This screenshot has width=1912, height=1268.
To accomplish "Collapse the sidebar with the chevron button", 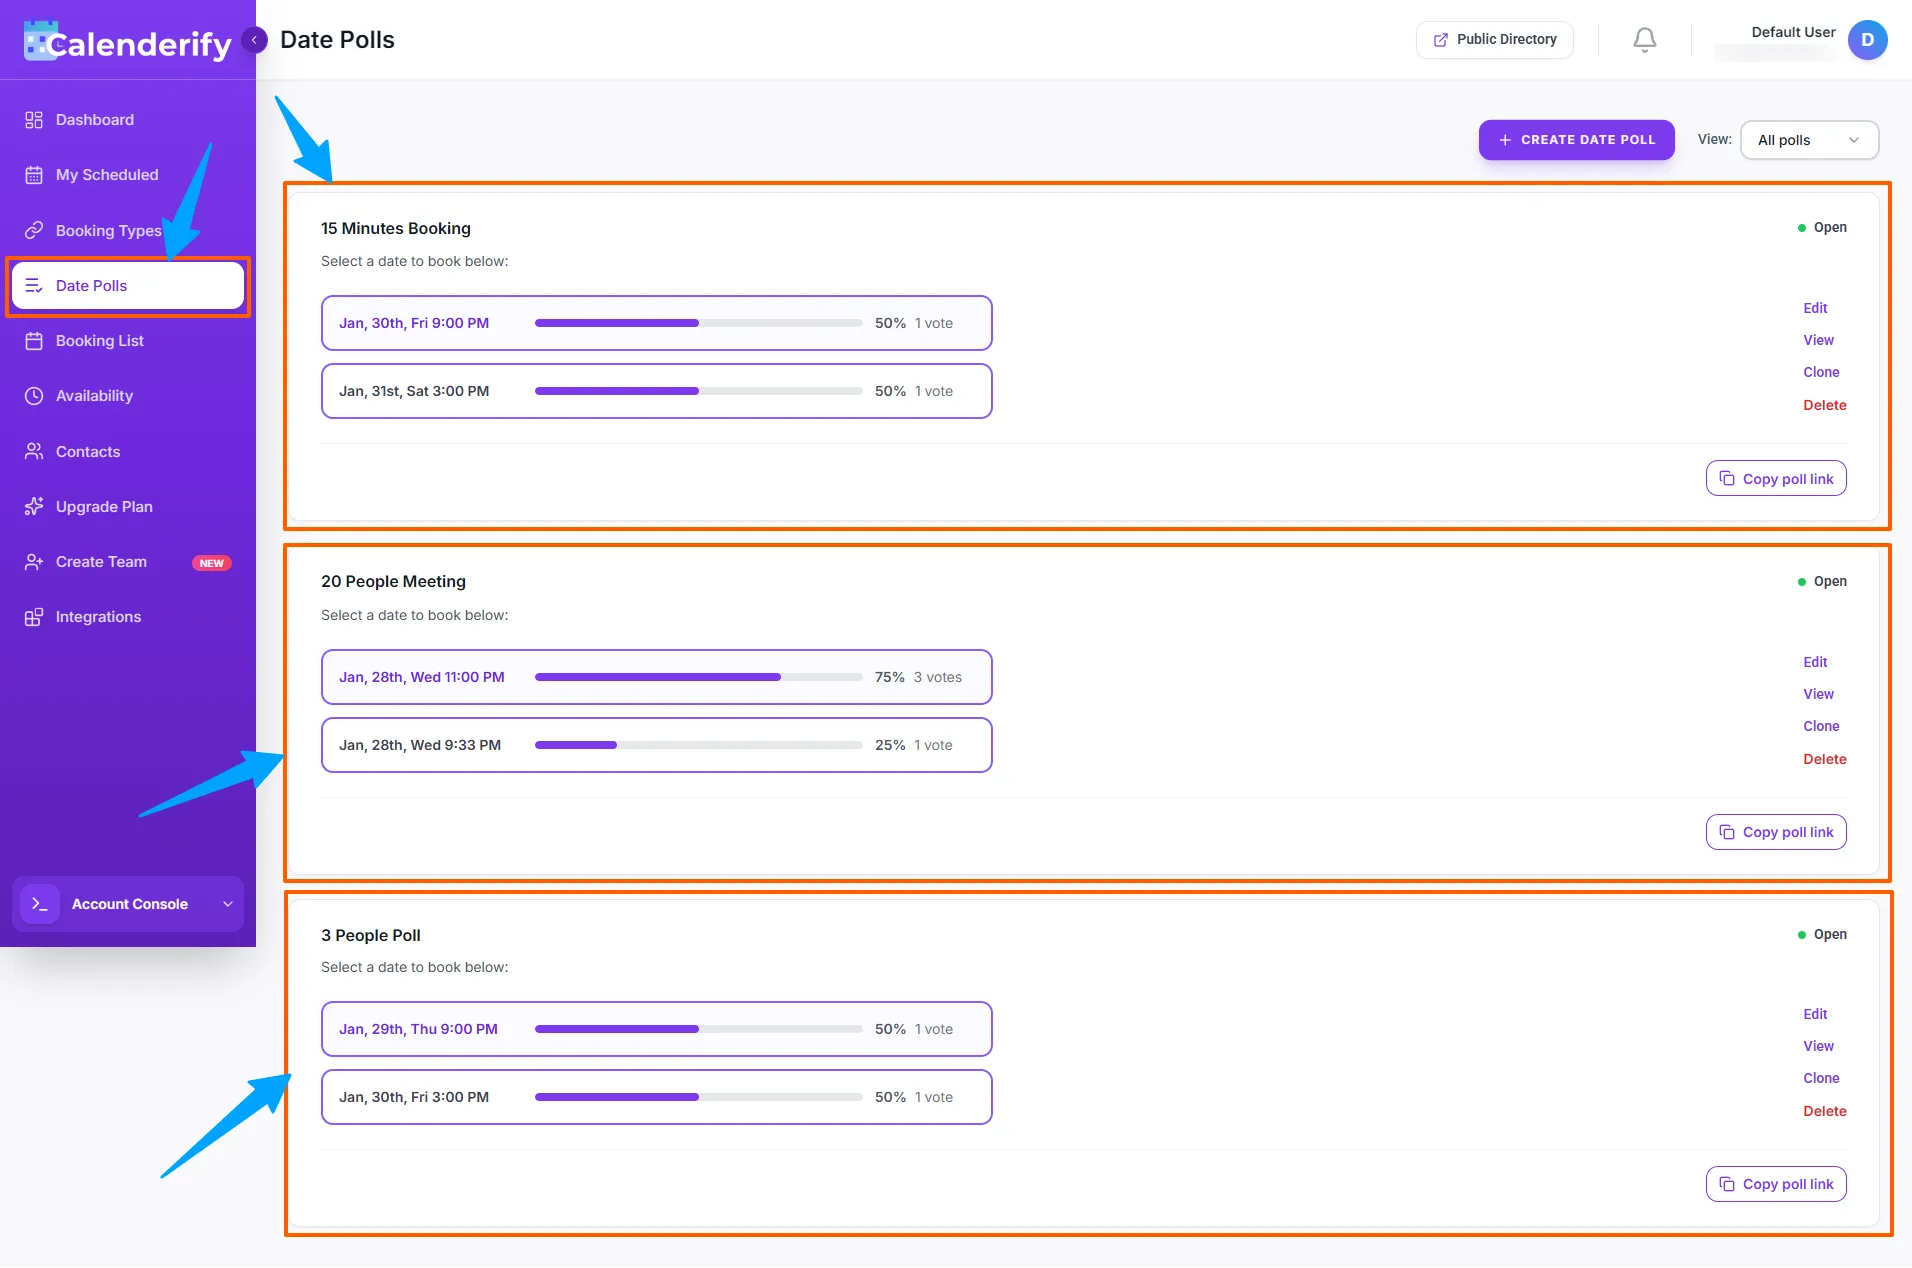I will [255, 39].
